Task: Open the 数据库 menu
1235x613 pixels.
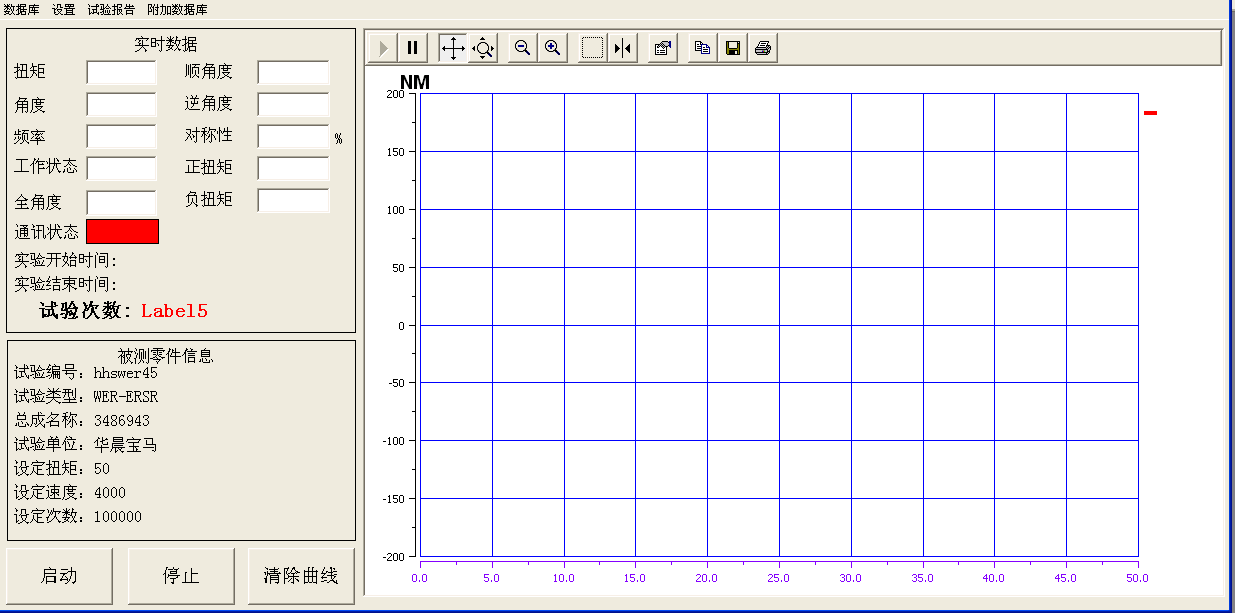Action: (22, 9)
